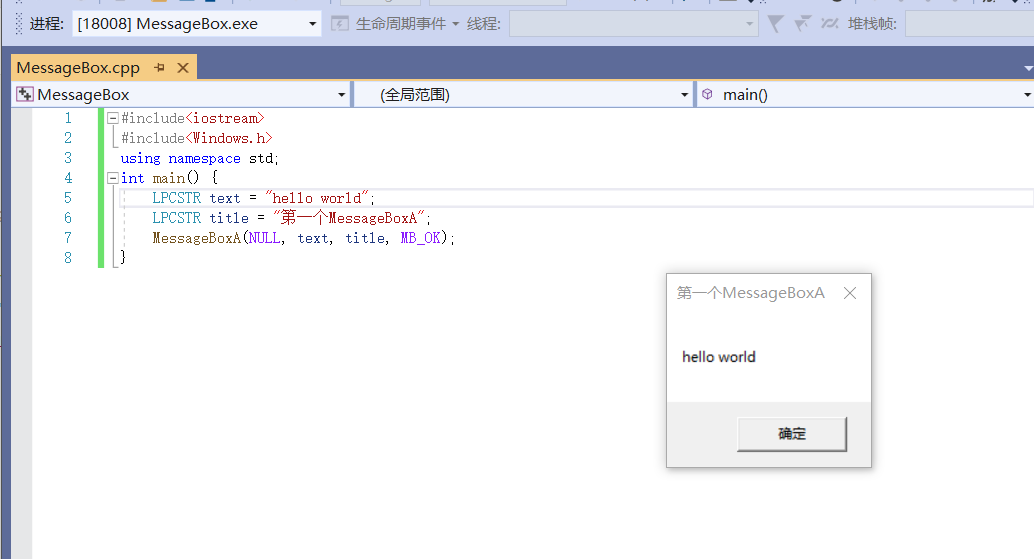Click the "hello world" string on line 5
1034x559 pixels.
coord(317,198)
